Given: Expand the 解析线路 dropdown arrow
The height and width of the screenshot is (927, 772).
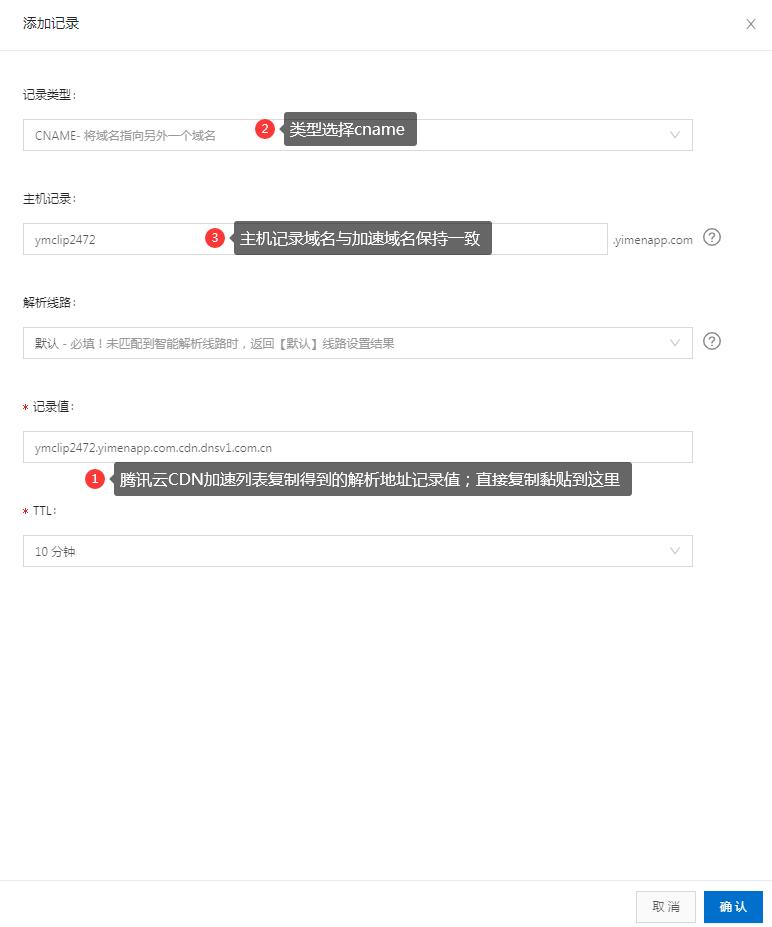Looking at the screenshot, I should 674,343.
